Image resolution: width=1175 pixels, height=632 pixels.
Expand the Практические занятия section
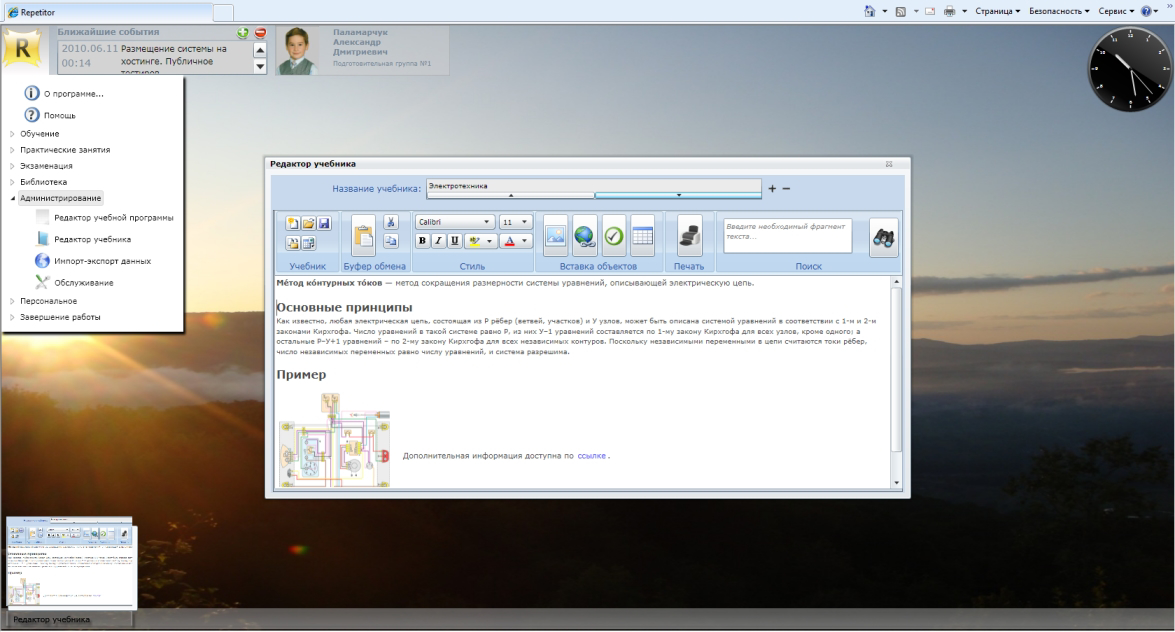click(x=13, y=150)
